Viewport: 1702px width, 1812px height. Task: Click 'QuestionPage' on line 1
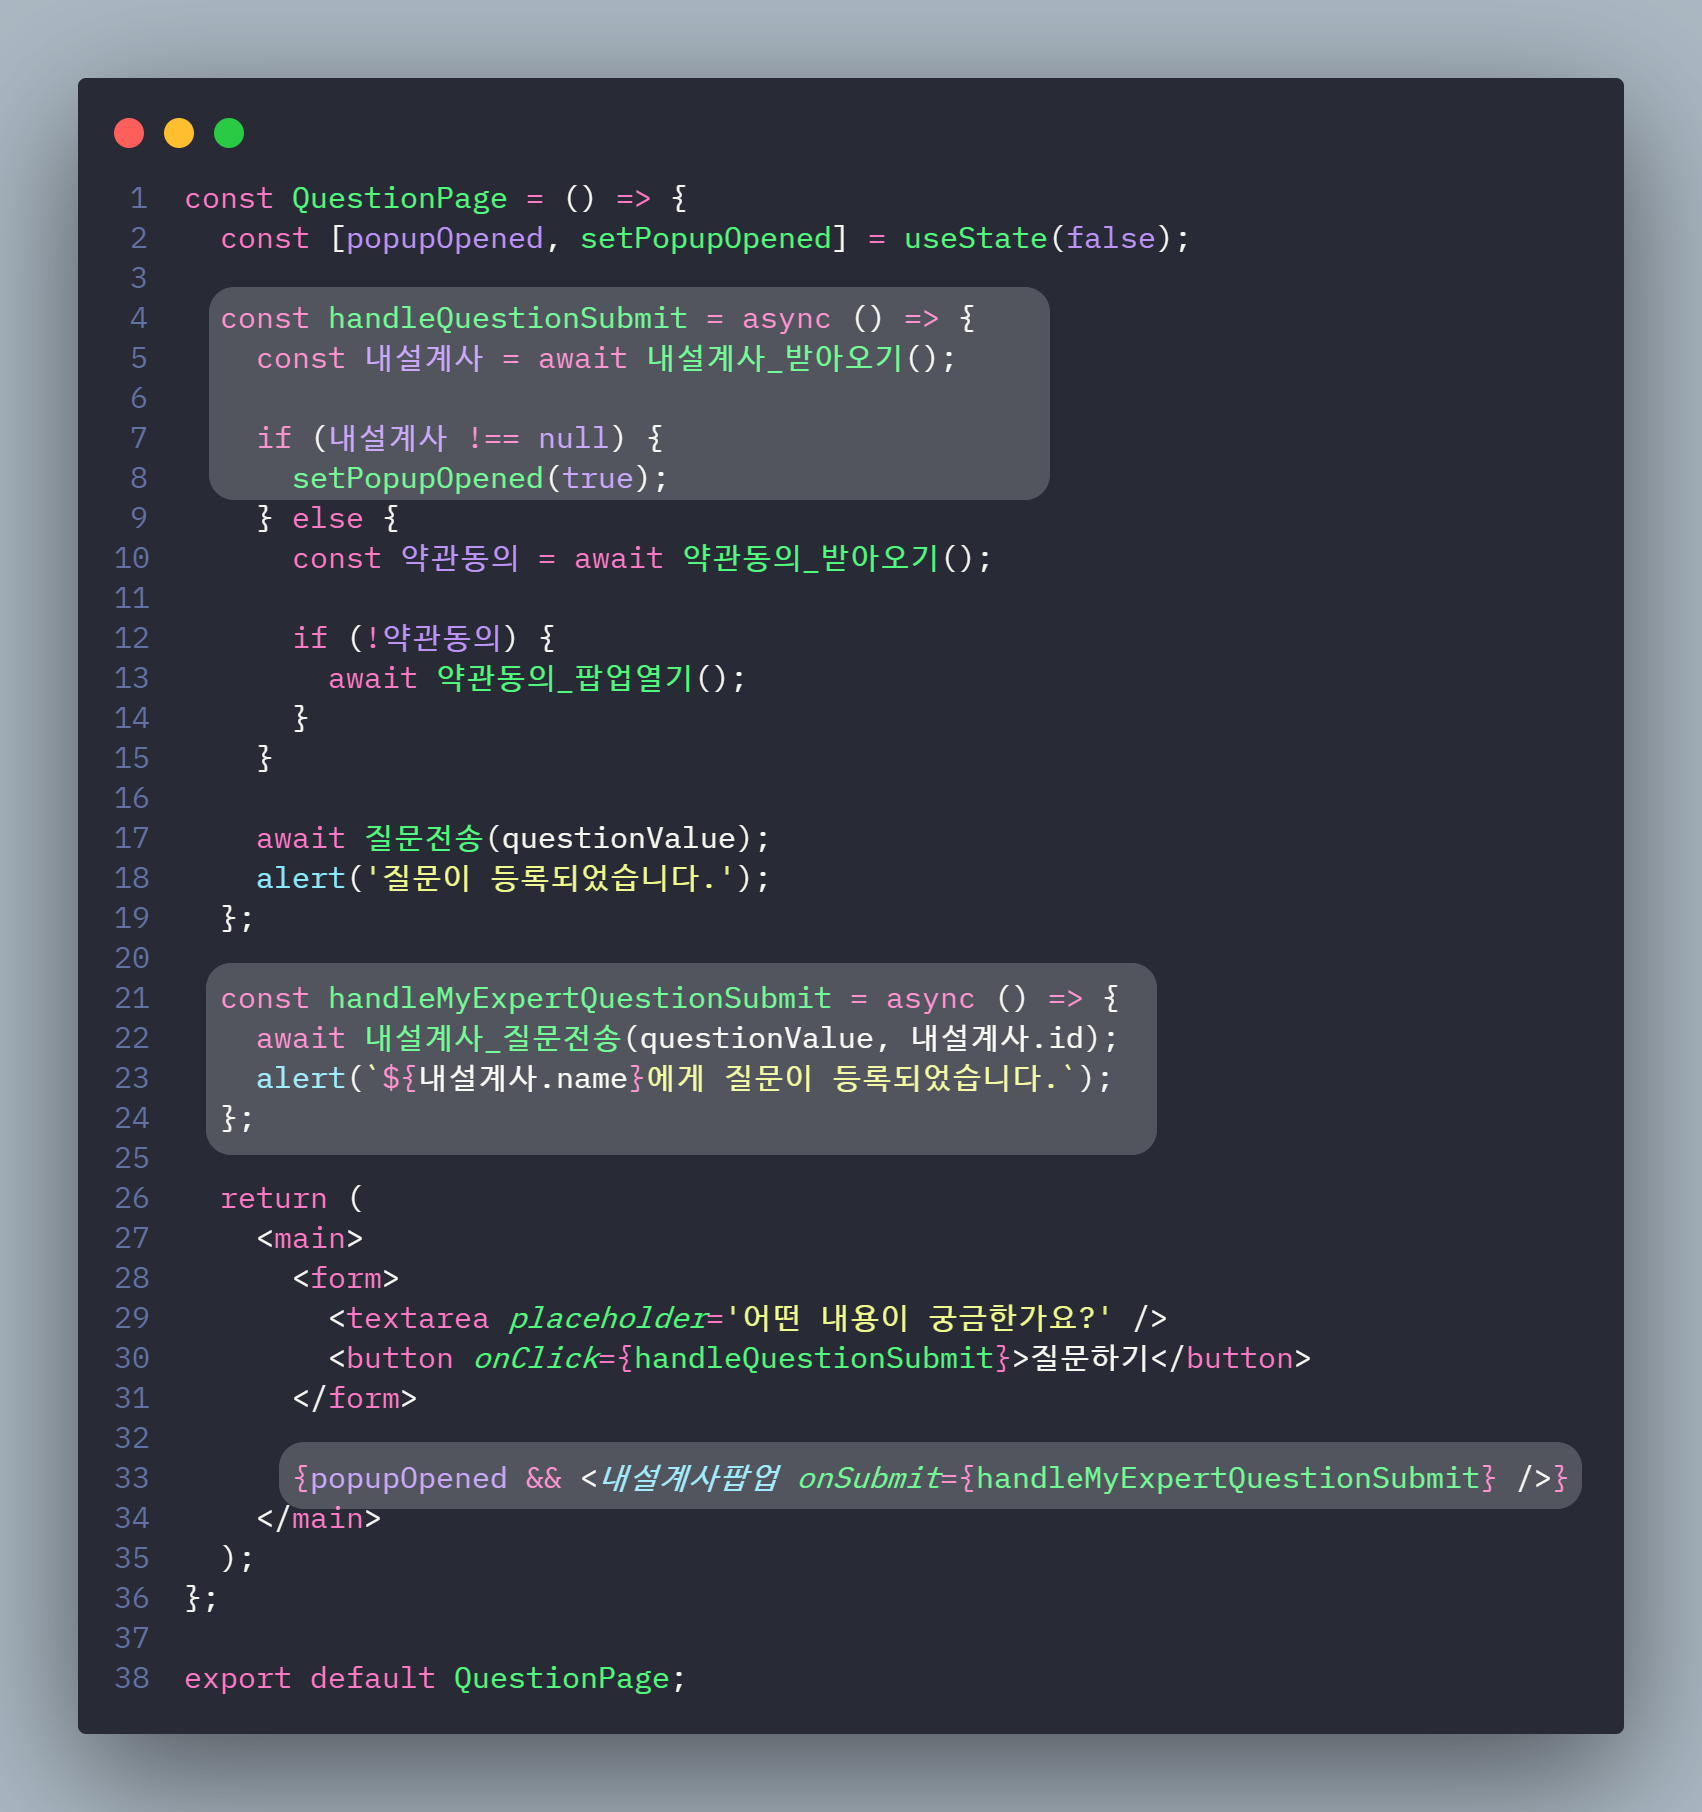click(x=399, y=199)
